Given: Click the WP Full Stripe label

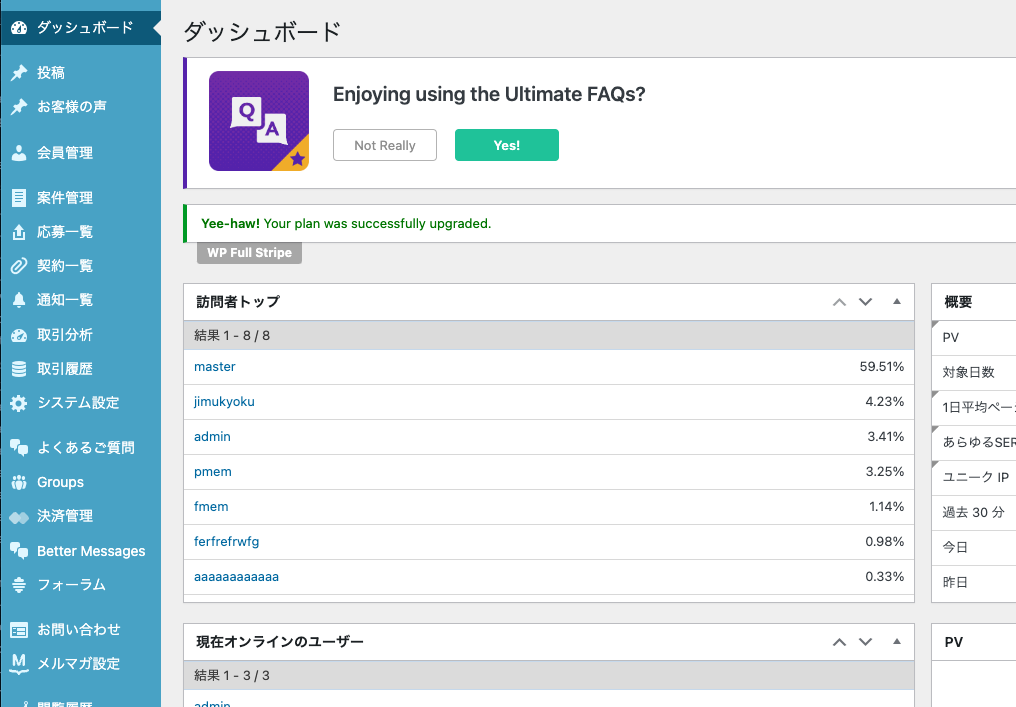Looking at the screenshot, I should (249, 253).
